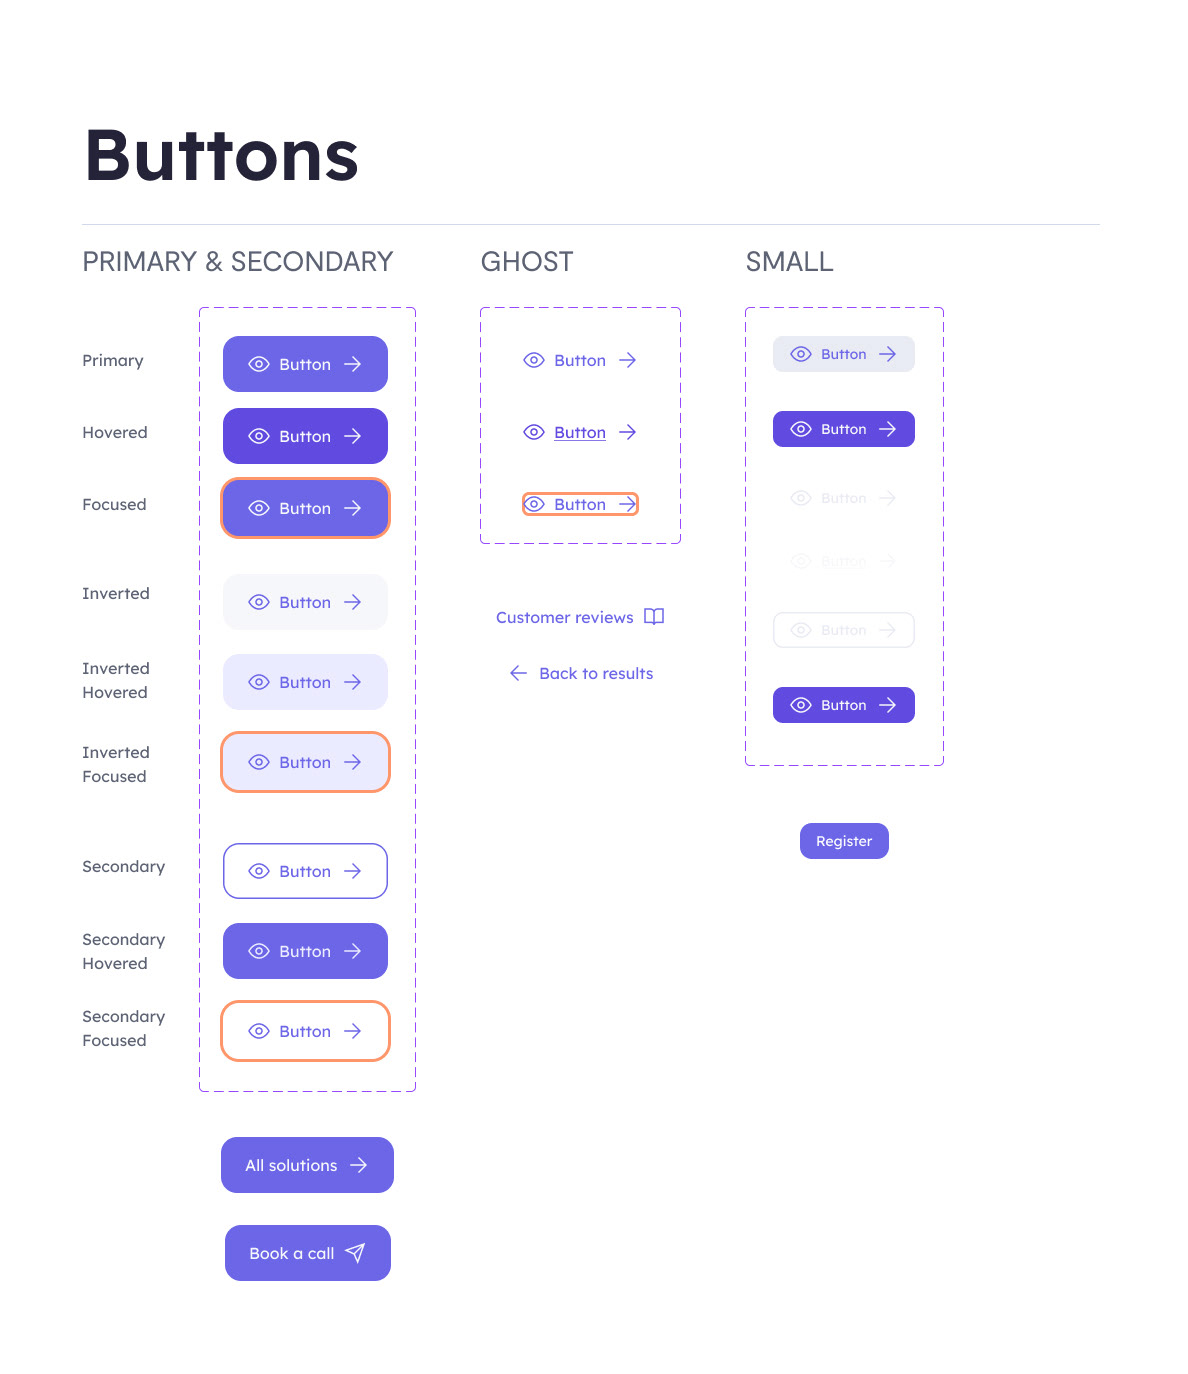Screen dimensions: 1188x1374
Task: Click the eye icon in the focused ghost button
Action: coord(535,504)
